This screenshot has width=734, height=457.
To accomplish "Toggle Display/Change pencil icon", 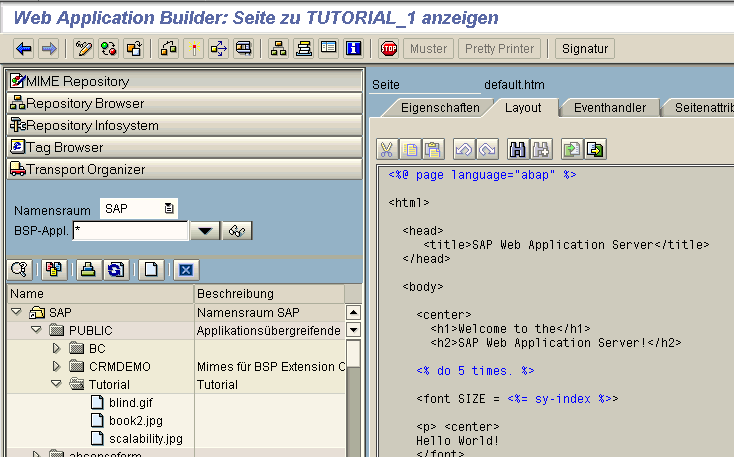I will click(84, 48).
